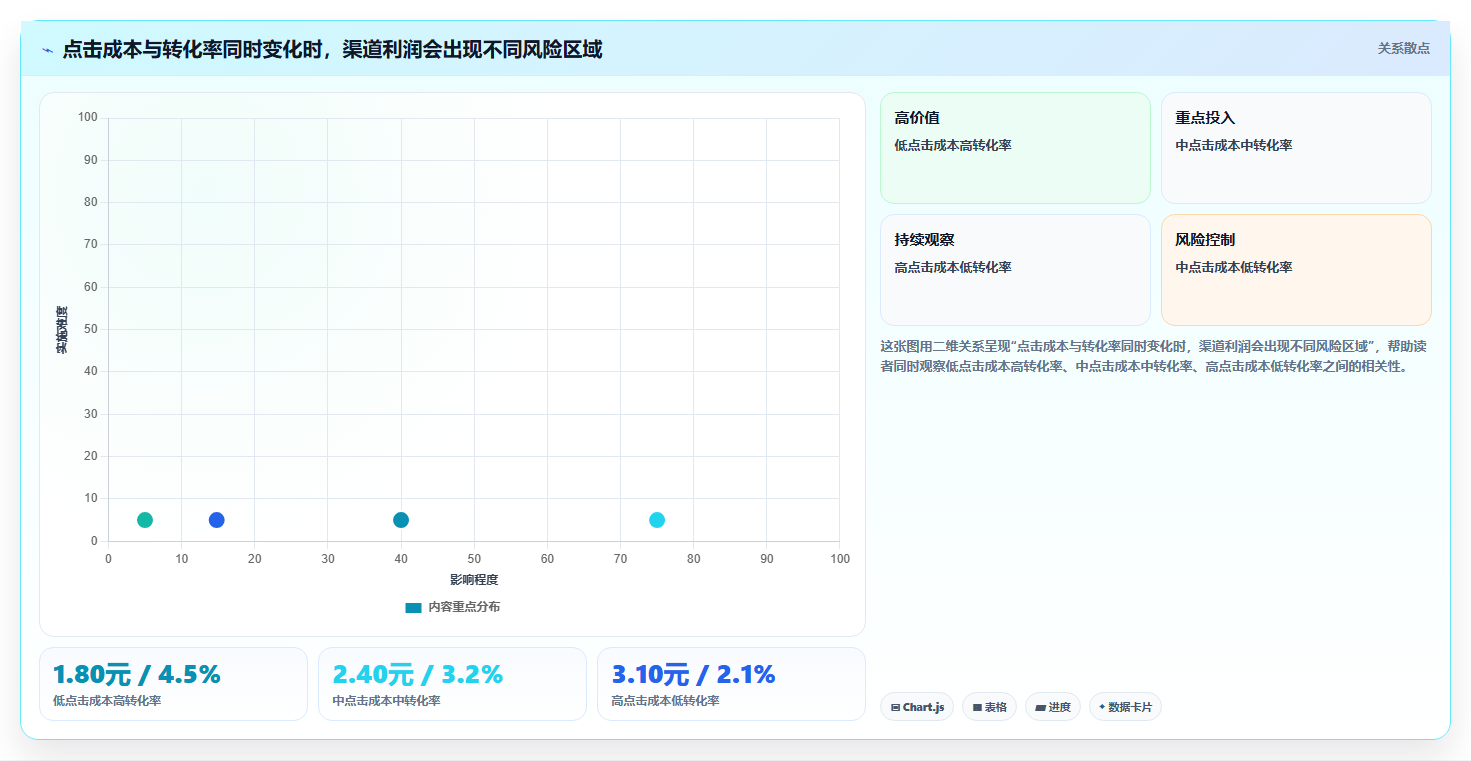Click the Chart.js tag

(x=917, y=707)
